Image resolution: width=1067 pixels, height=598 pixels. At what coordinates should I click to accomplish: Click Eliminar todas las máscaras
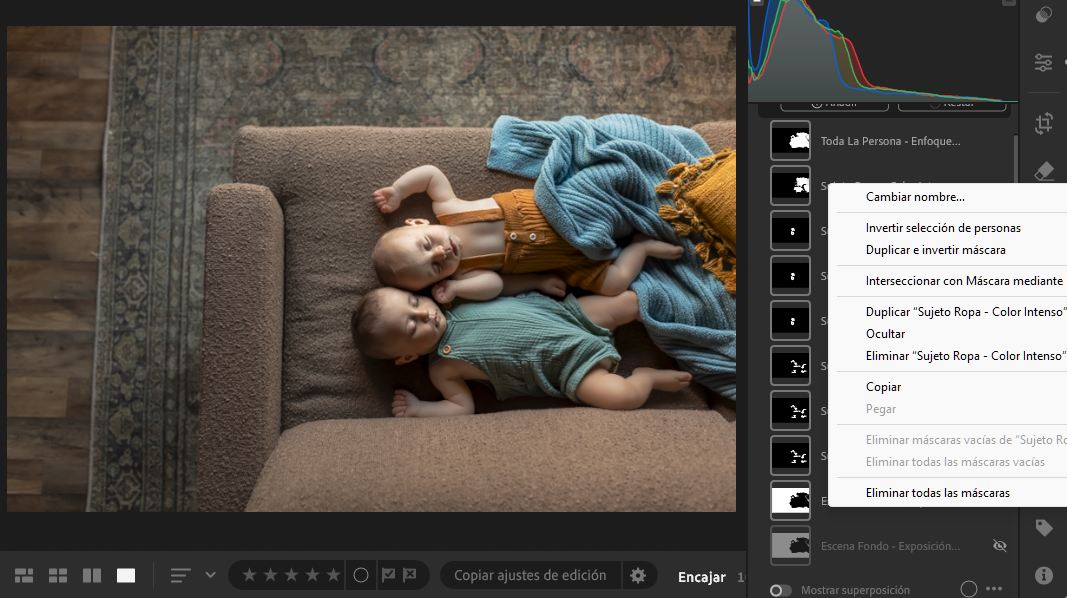click(x=937, y=493)
